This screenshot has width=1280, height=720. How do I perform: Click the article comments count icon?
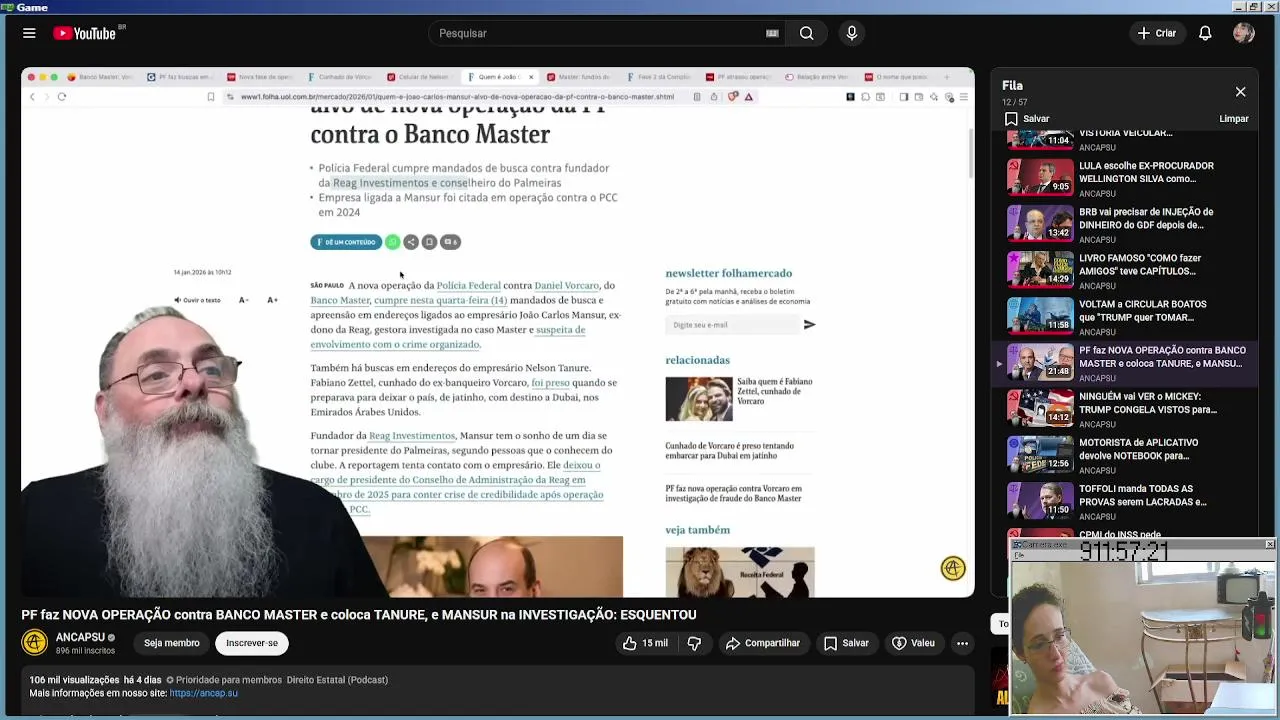(451, 242)
